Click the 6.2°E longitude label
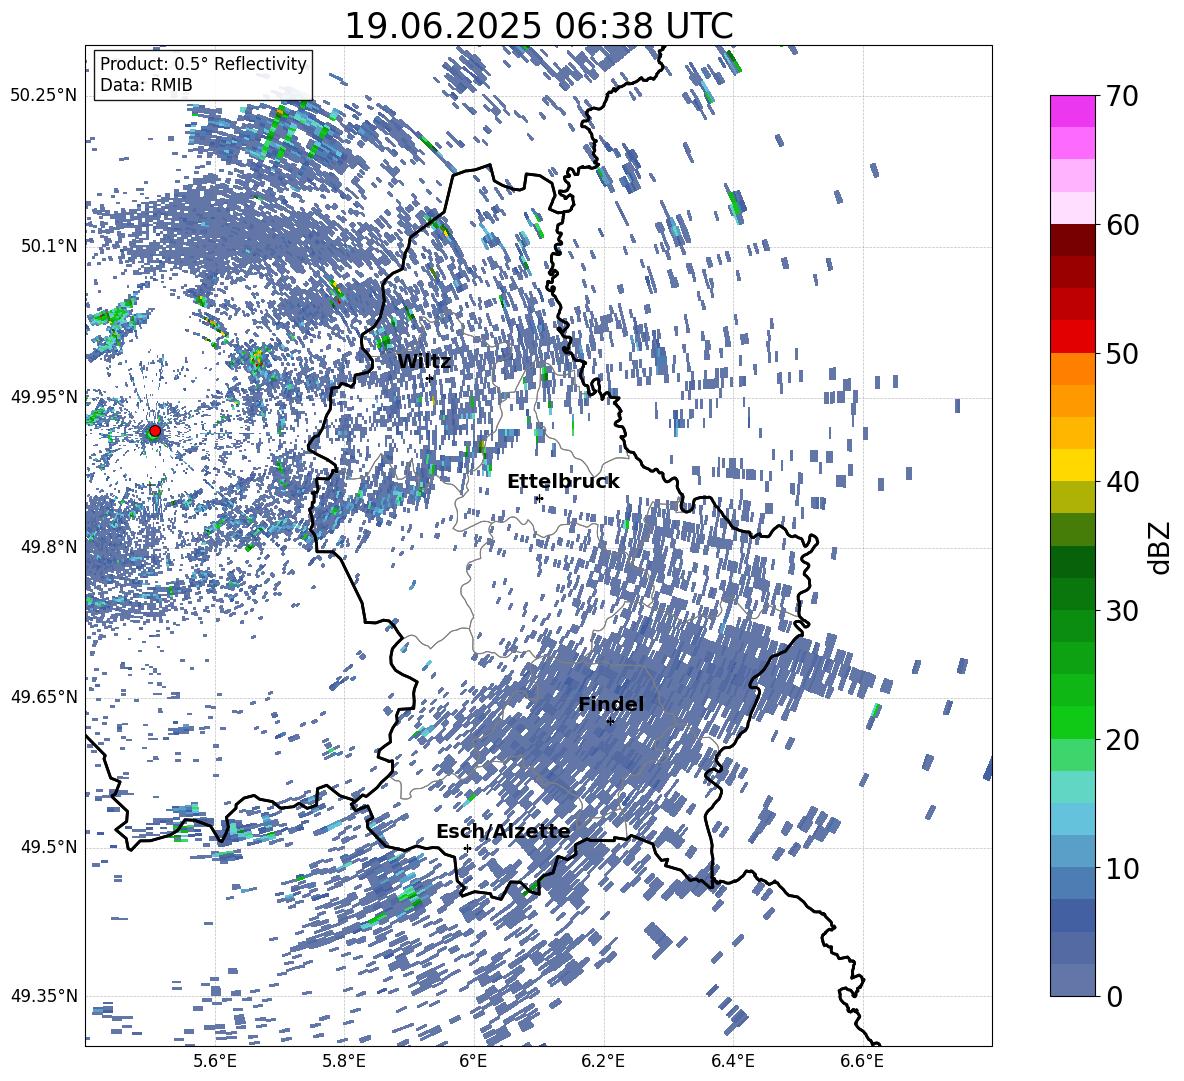Viewport: 1184px width, 1081px height. point(603,1061)
